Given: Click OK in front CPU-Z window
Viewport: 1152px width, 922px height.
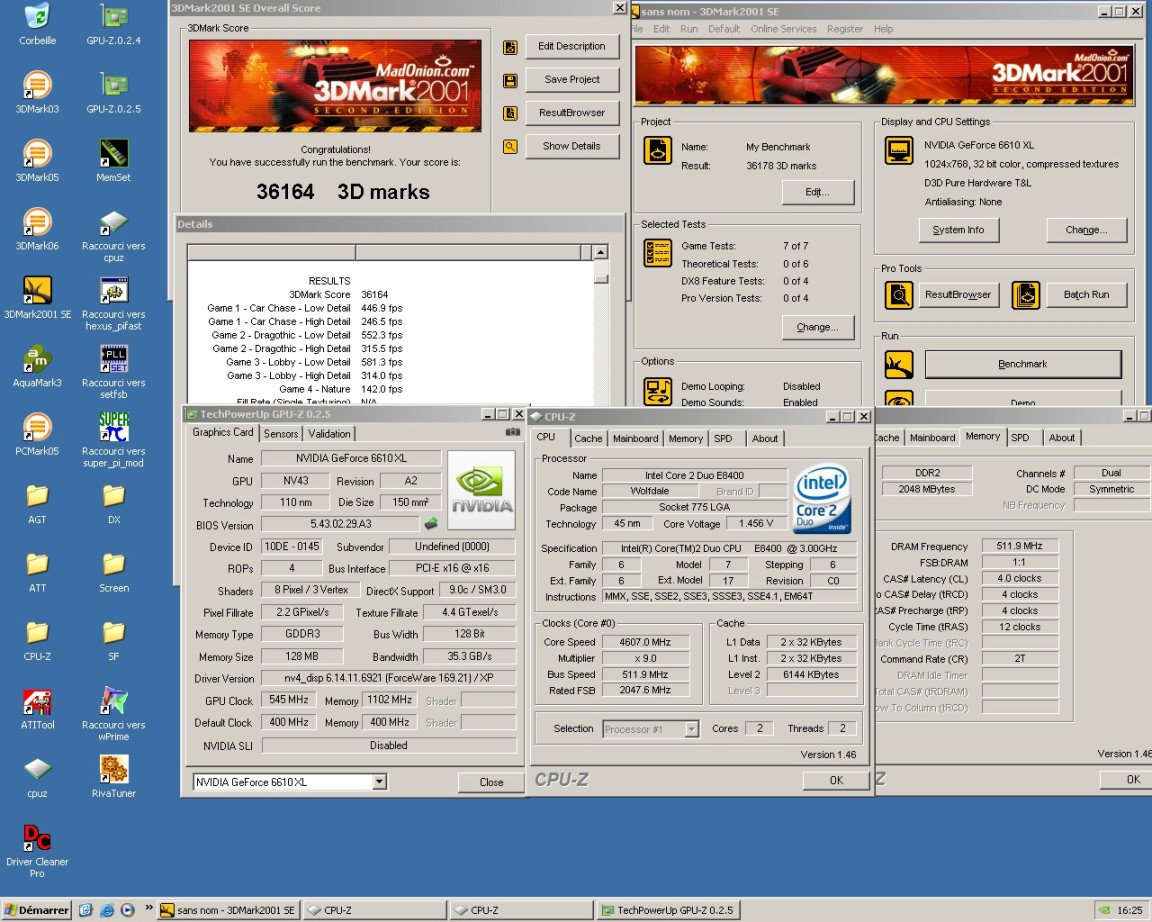Looking at the screenshot, I should coord(836,780).
